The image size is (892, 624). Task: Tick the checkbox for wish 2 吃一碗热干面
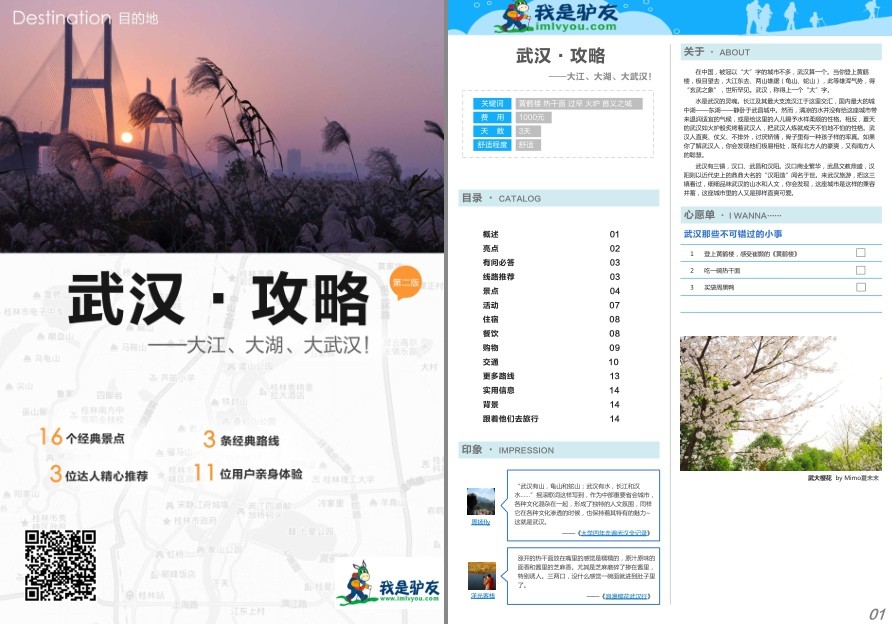coord(861,270)
